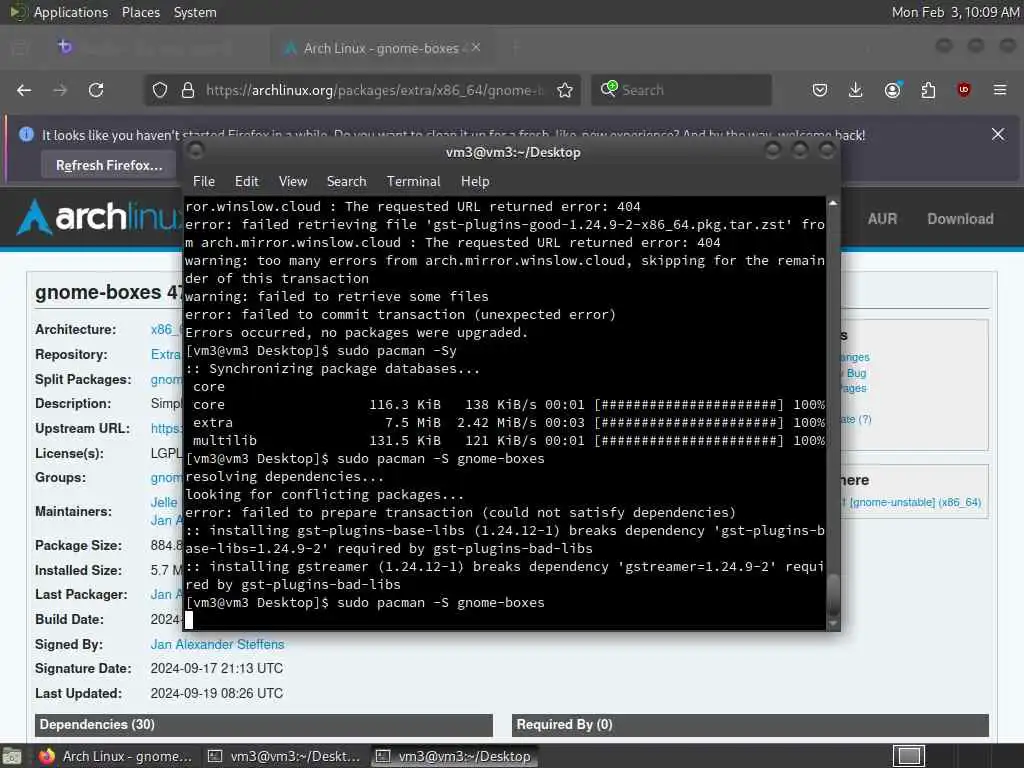Image resolution: width=1024 pixels, height=768 pixels.
Task: Click the clock Mon Feb 3, 10:09 AM
Action: [x=955, y=12]
